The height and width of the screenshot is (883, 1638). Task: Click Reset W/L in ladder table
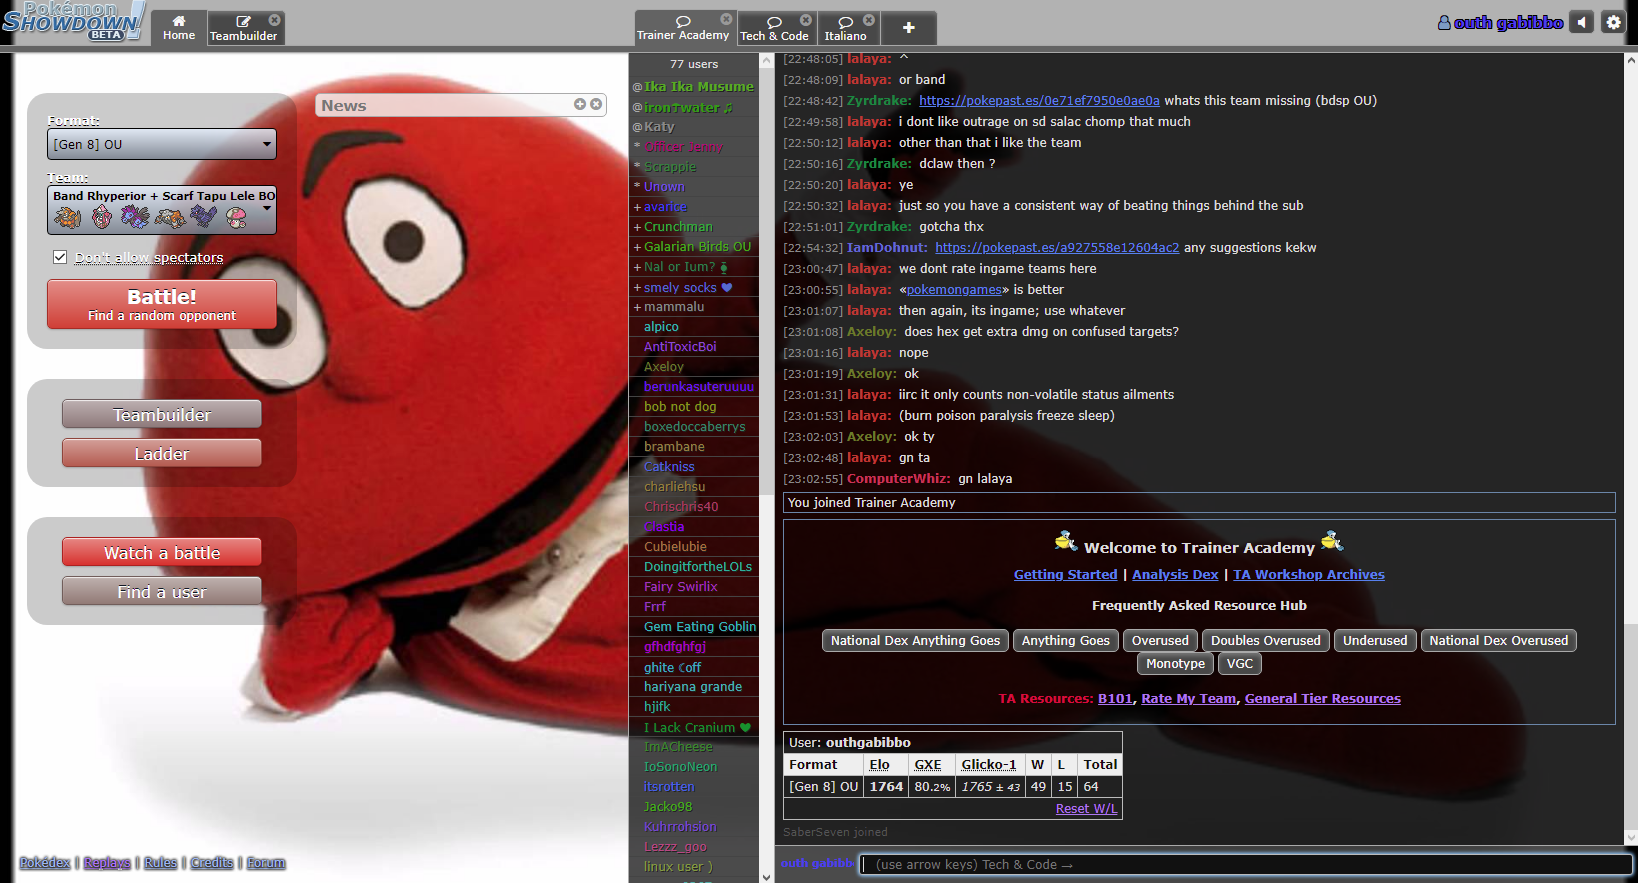click(1086, 808)
